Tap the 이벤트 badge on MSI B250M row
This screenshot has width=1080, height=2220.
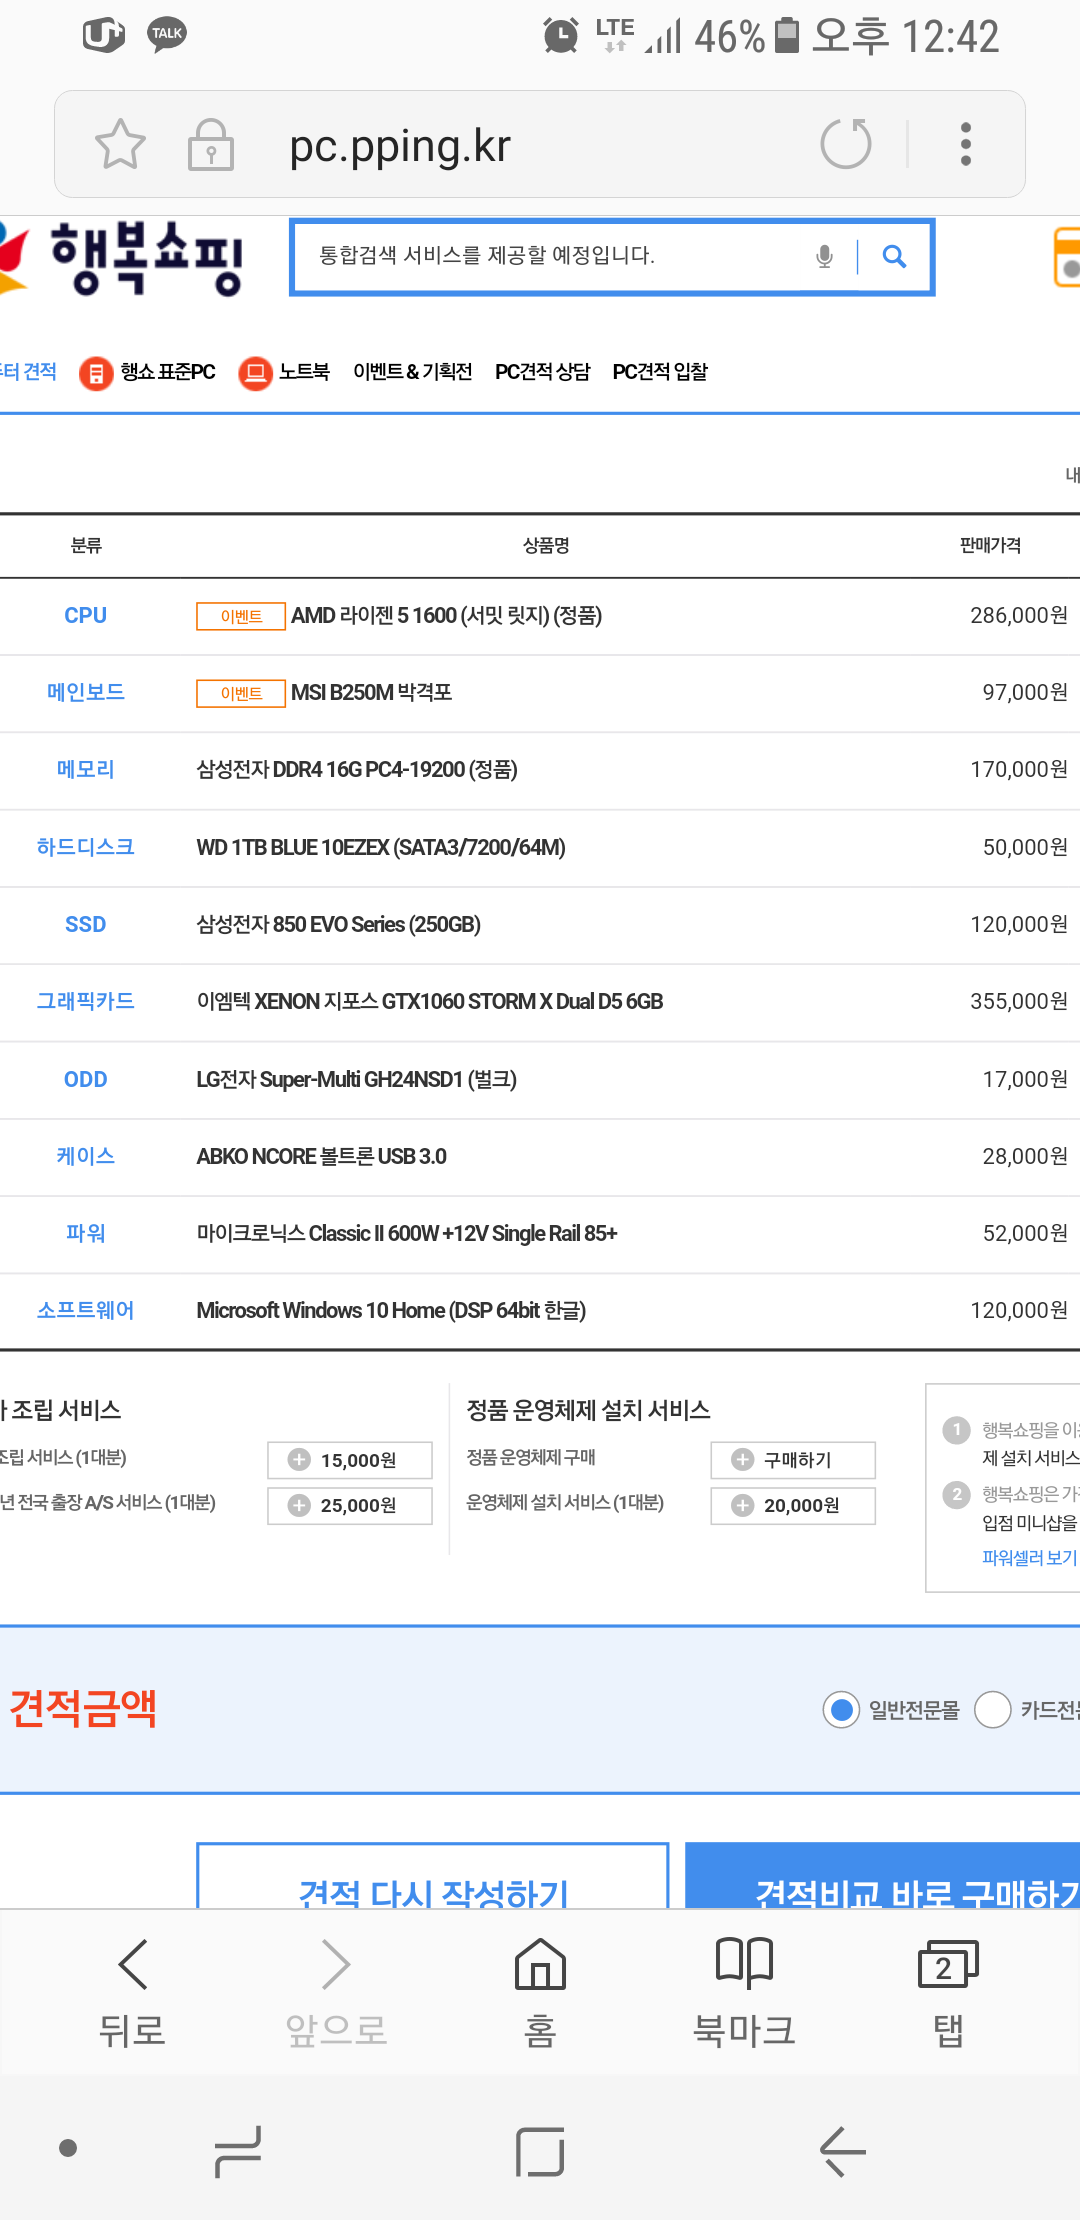click(241, 694)
